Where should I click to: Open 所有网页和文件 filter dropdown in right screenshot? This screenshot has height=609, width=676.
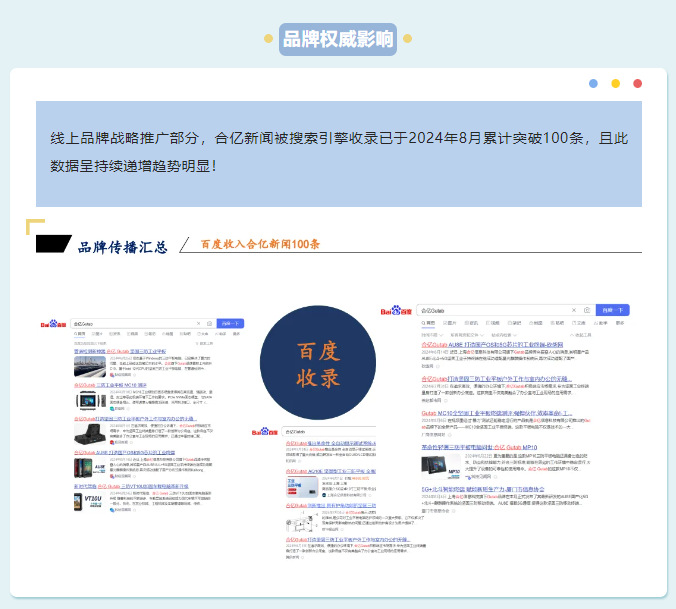467,335
